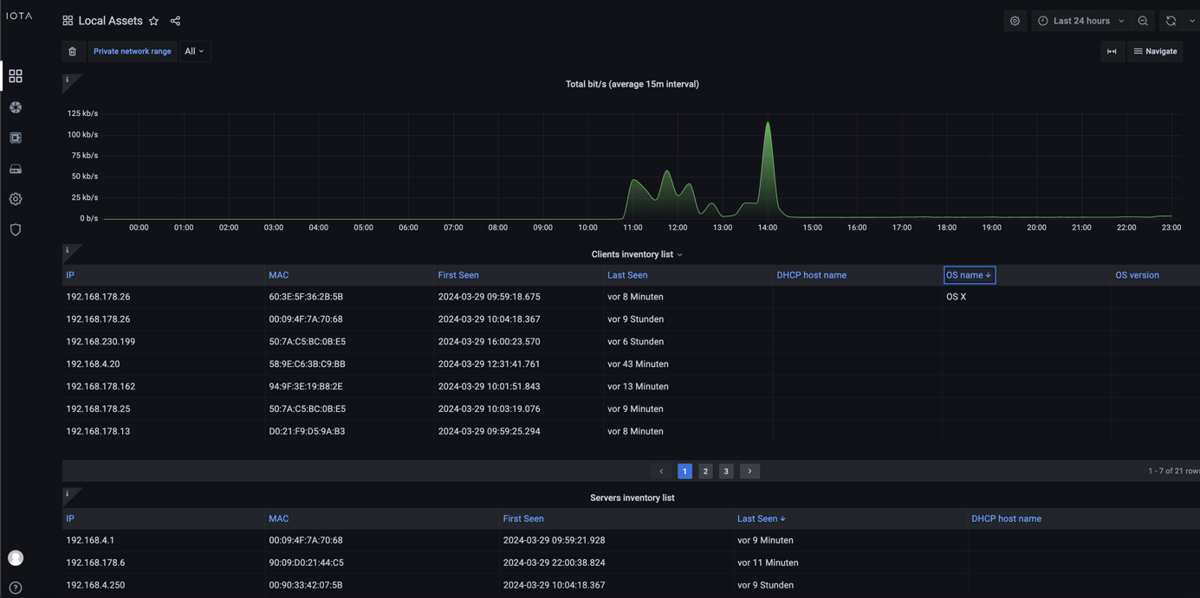
Task: Refresh the dashboard with the refresh icon
Action: (1169, 20)
